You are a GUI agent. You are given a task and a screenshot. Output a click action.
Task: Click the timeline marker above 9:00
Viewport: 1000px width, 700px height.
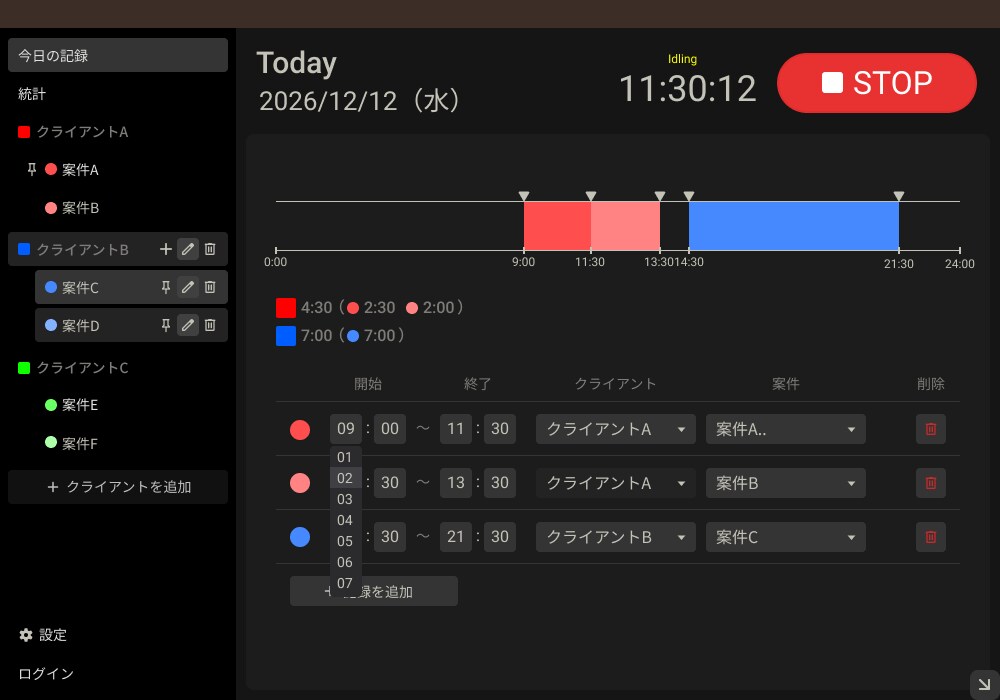(x=524, y=196)
